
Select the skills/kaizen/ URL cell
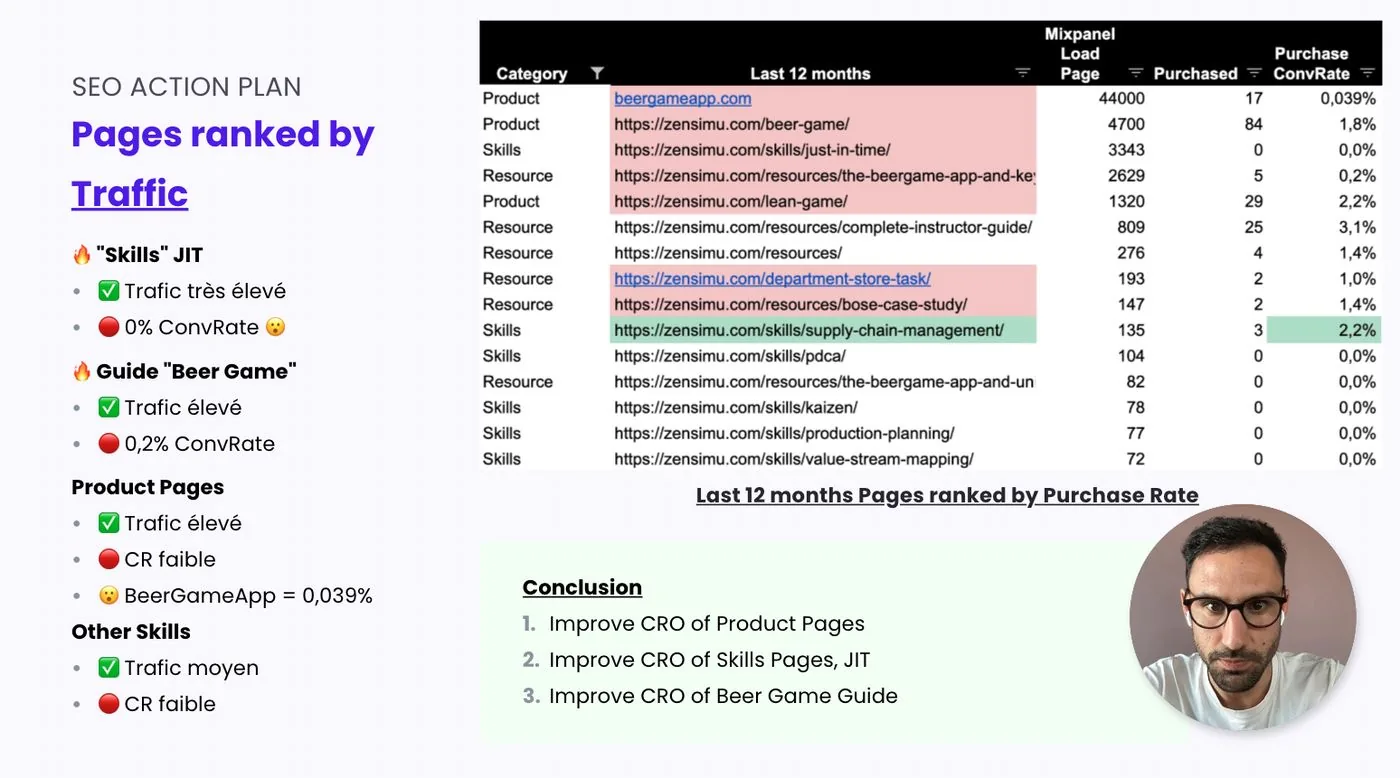(x=823, y=408)
